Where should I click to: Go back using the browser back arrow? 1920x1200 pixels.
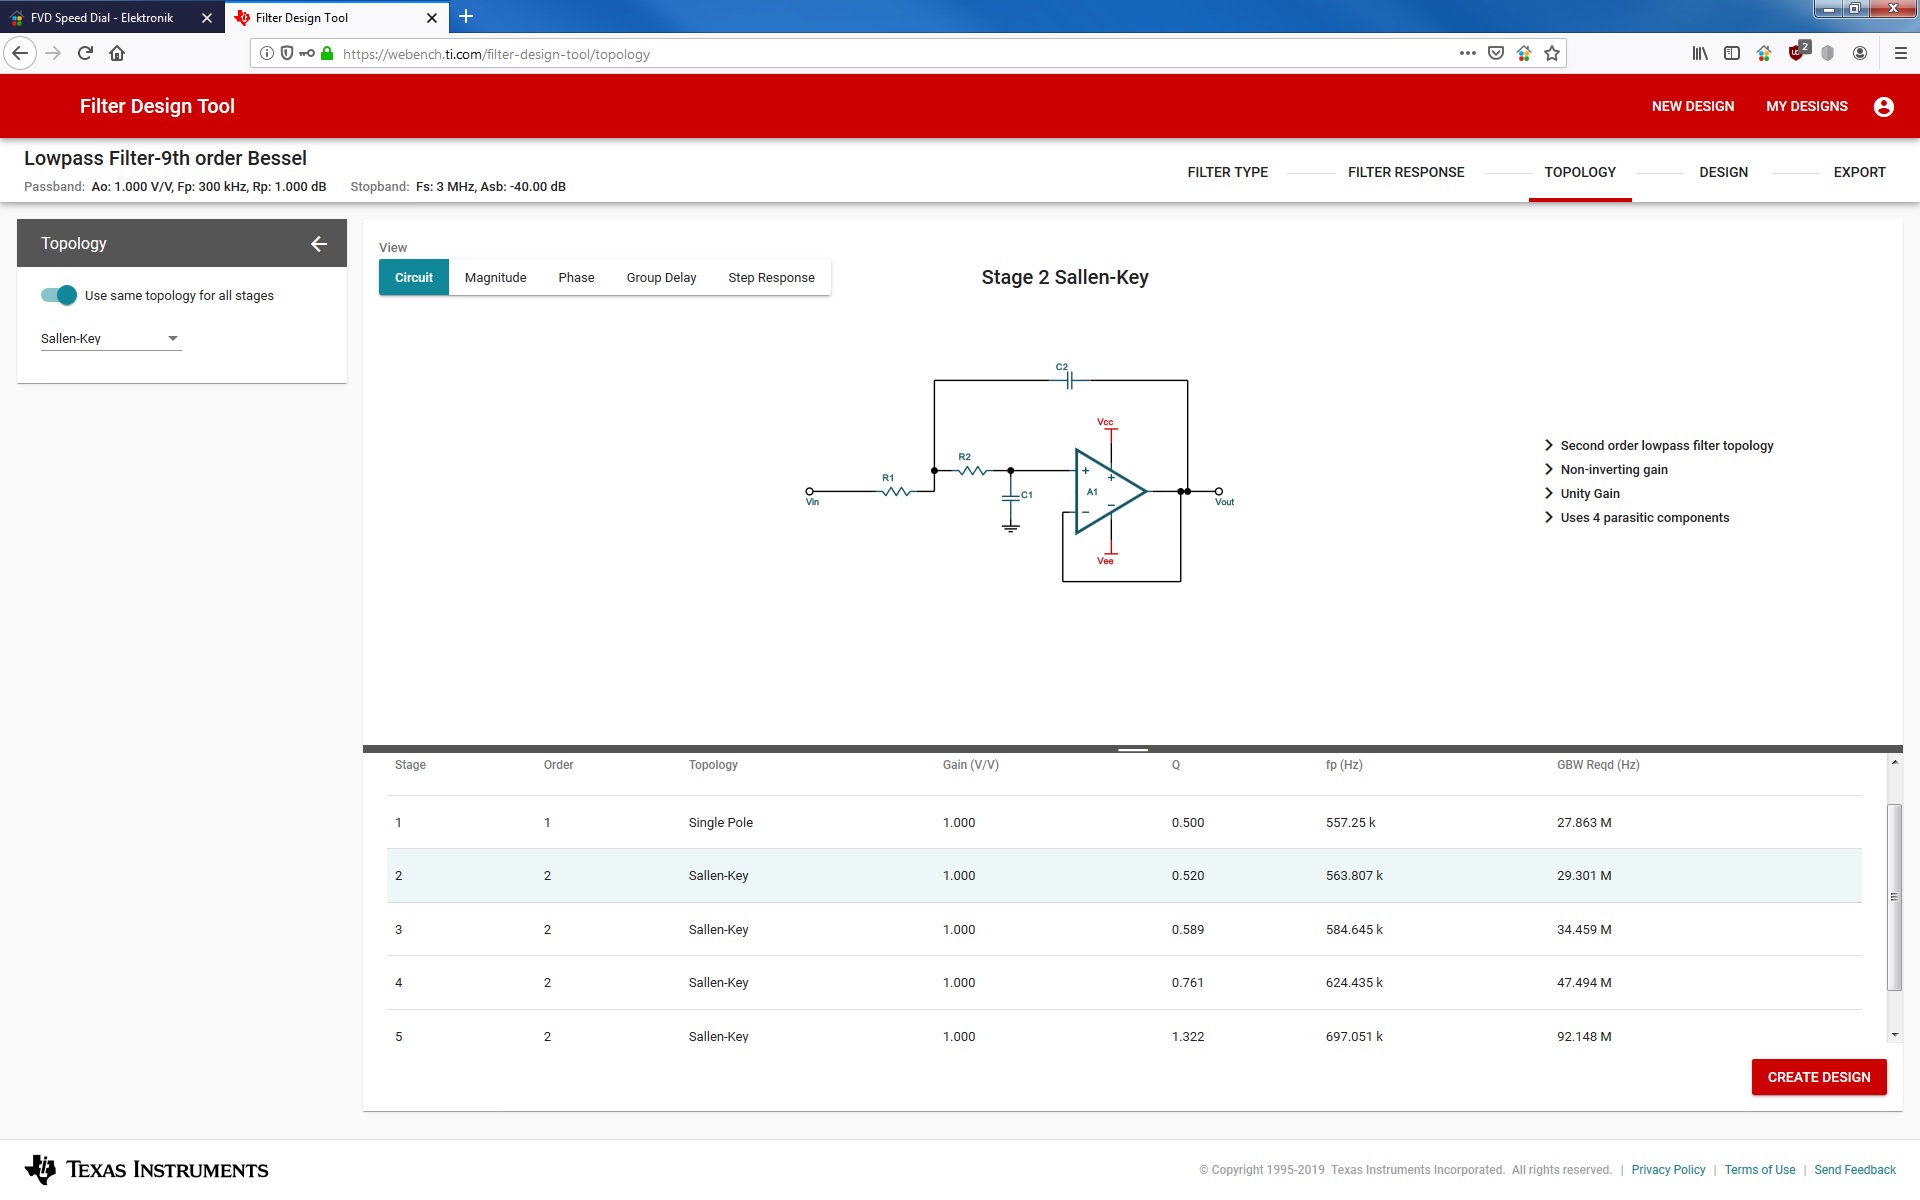pyautogui.click(x=20, y=54)
